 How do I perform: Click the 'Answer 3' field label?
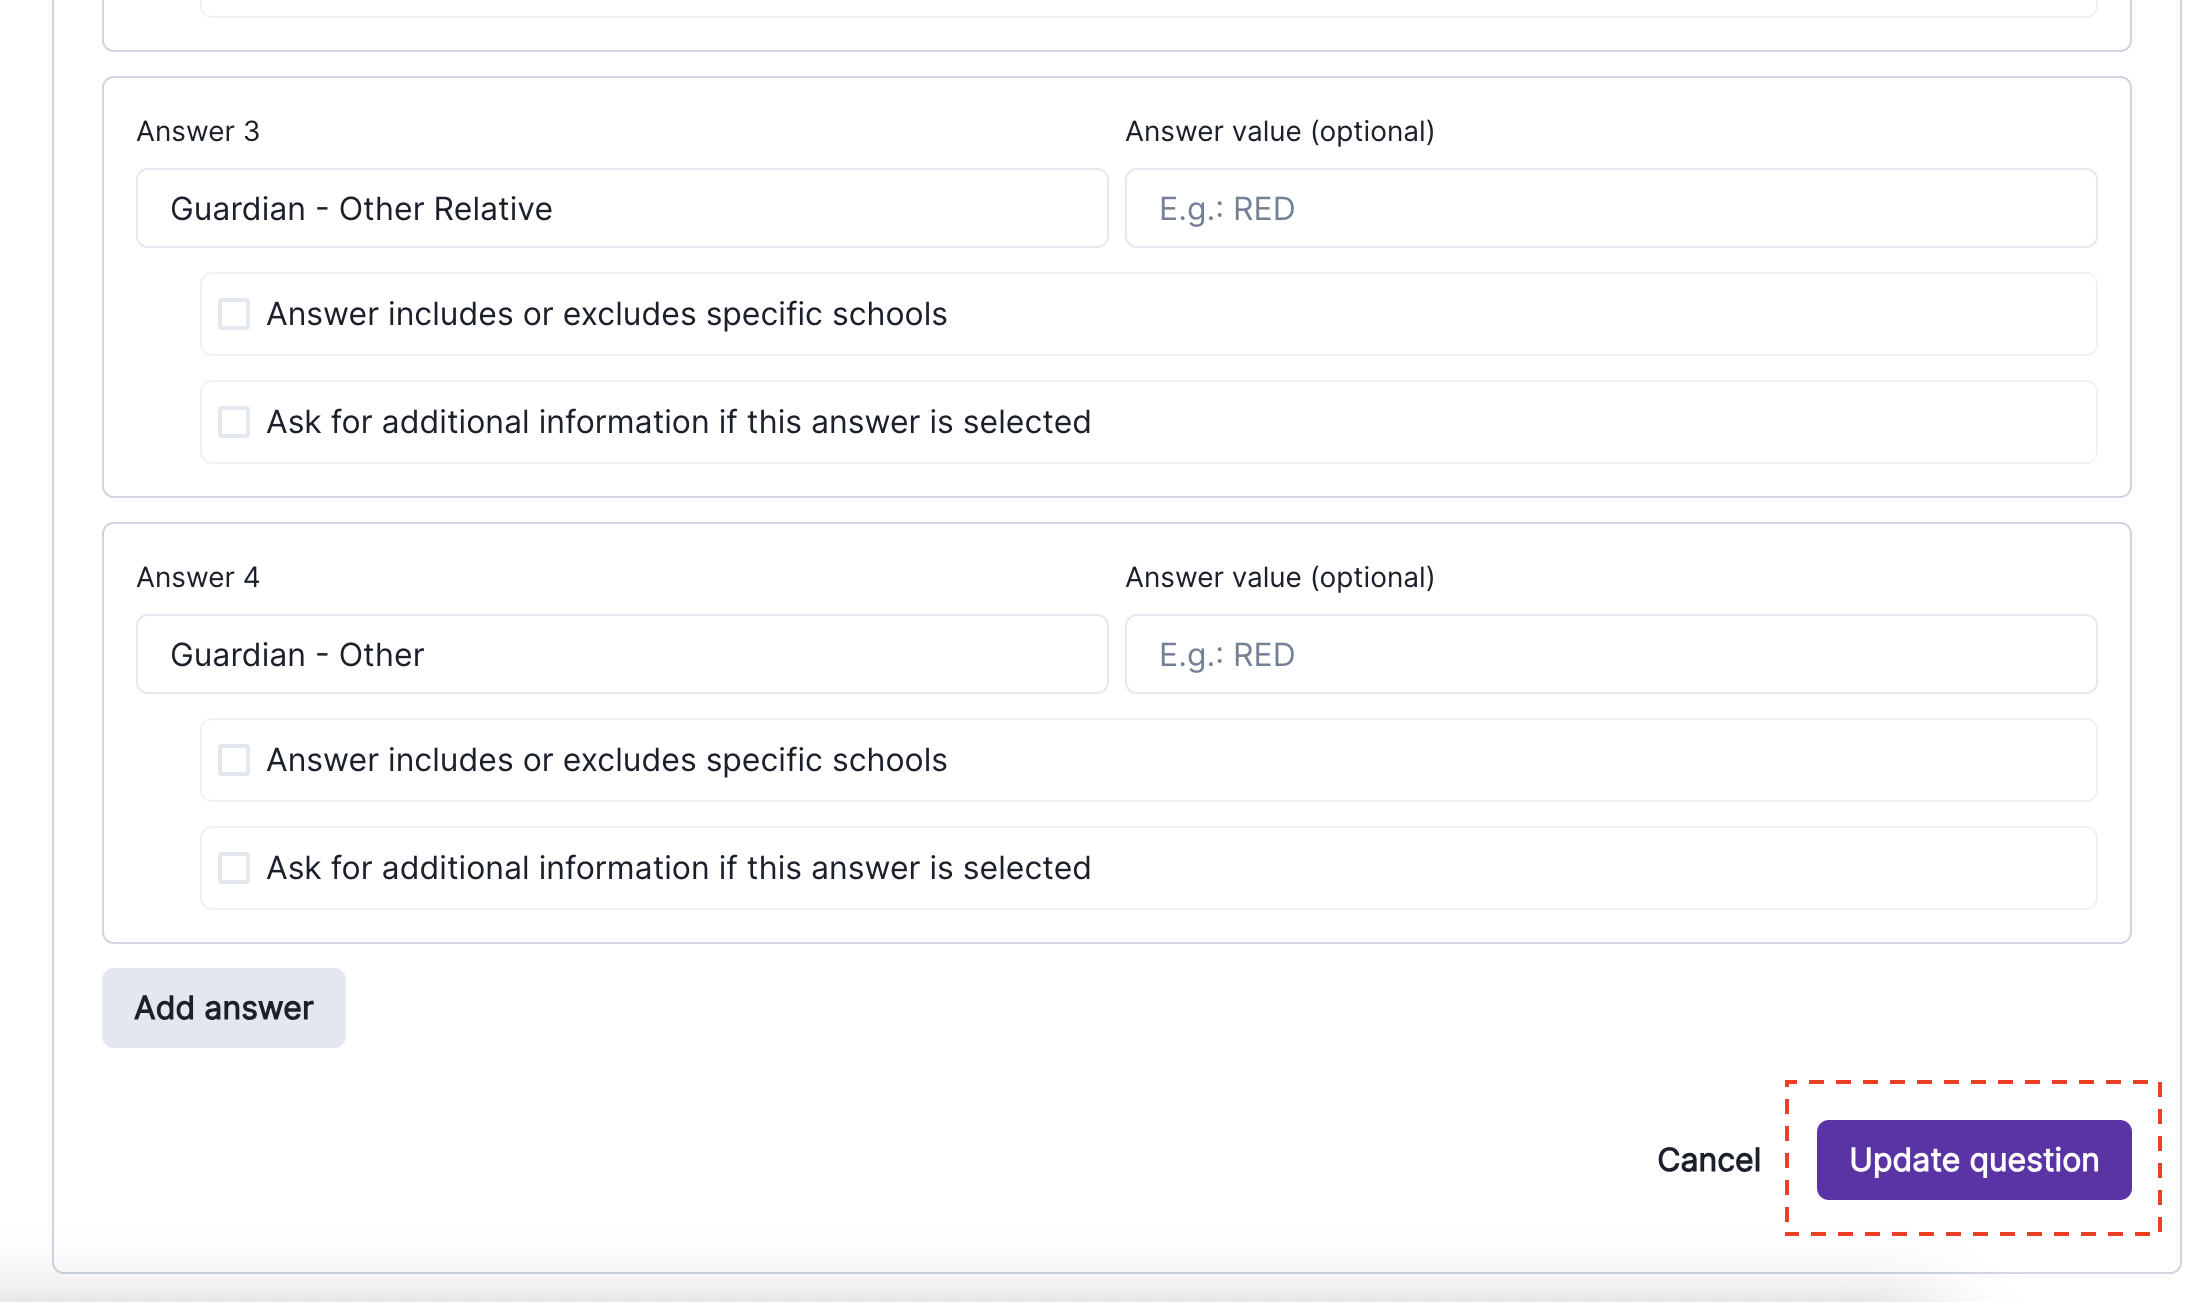click(198, 132)
